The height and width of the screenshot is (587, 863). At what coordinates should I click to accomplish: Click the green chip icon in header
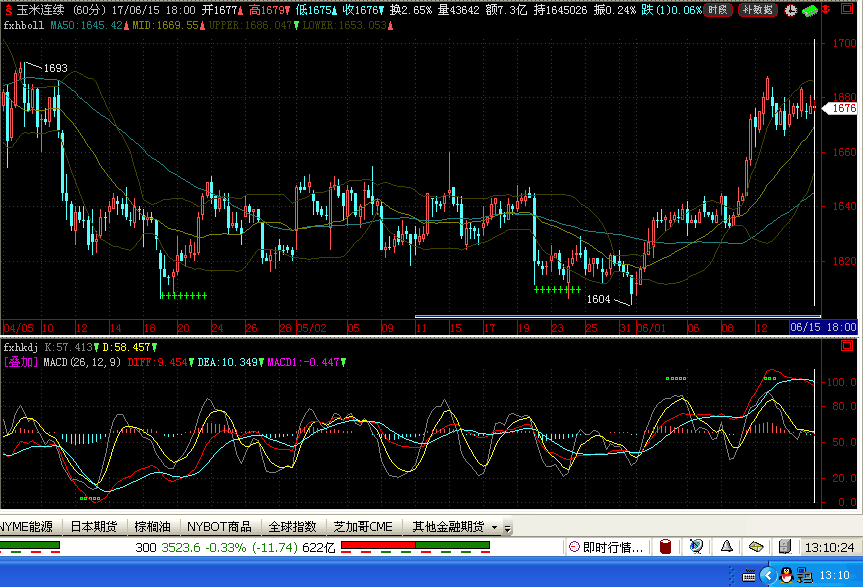pos(811,11)
